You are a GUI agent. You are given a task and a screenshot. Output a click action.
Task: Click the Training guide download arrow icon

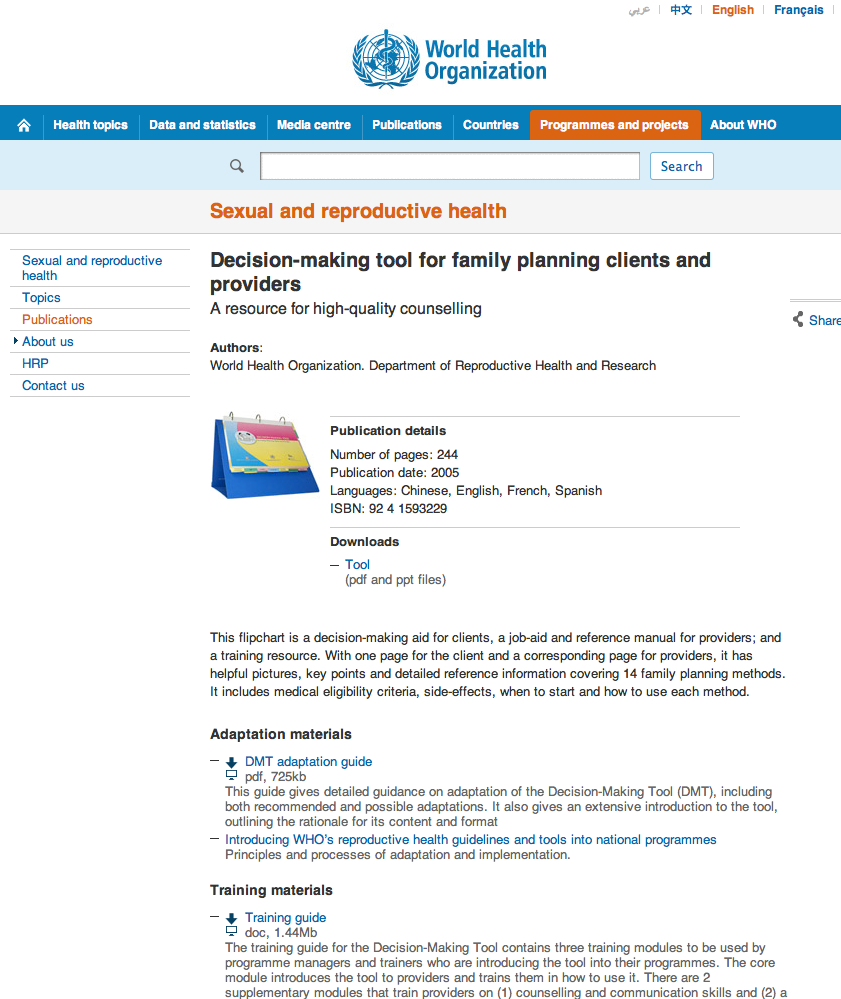231,918
